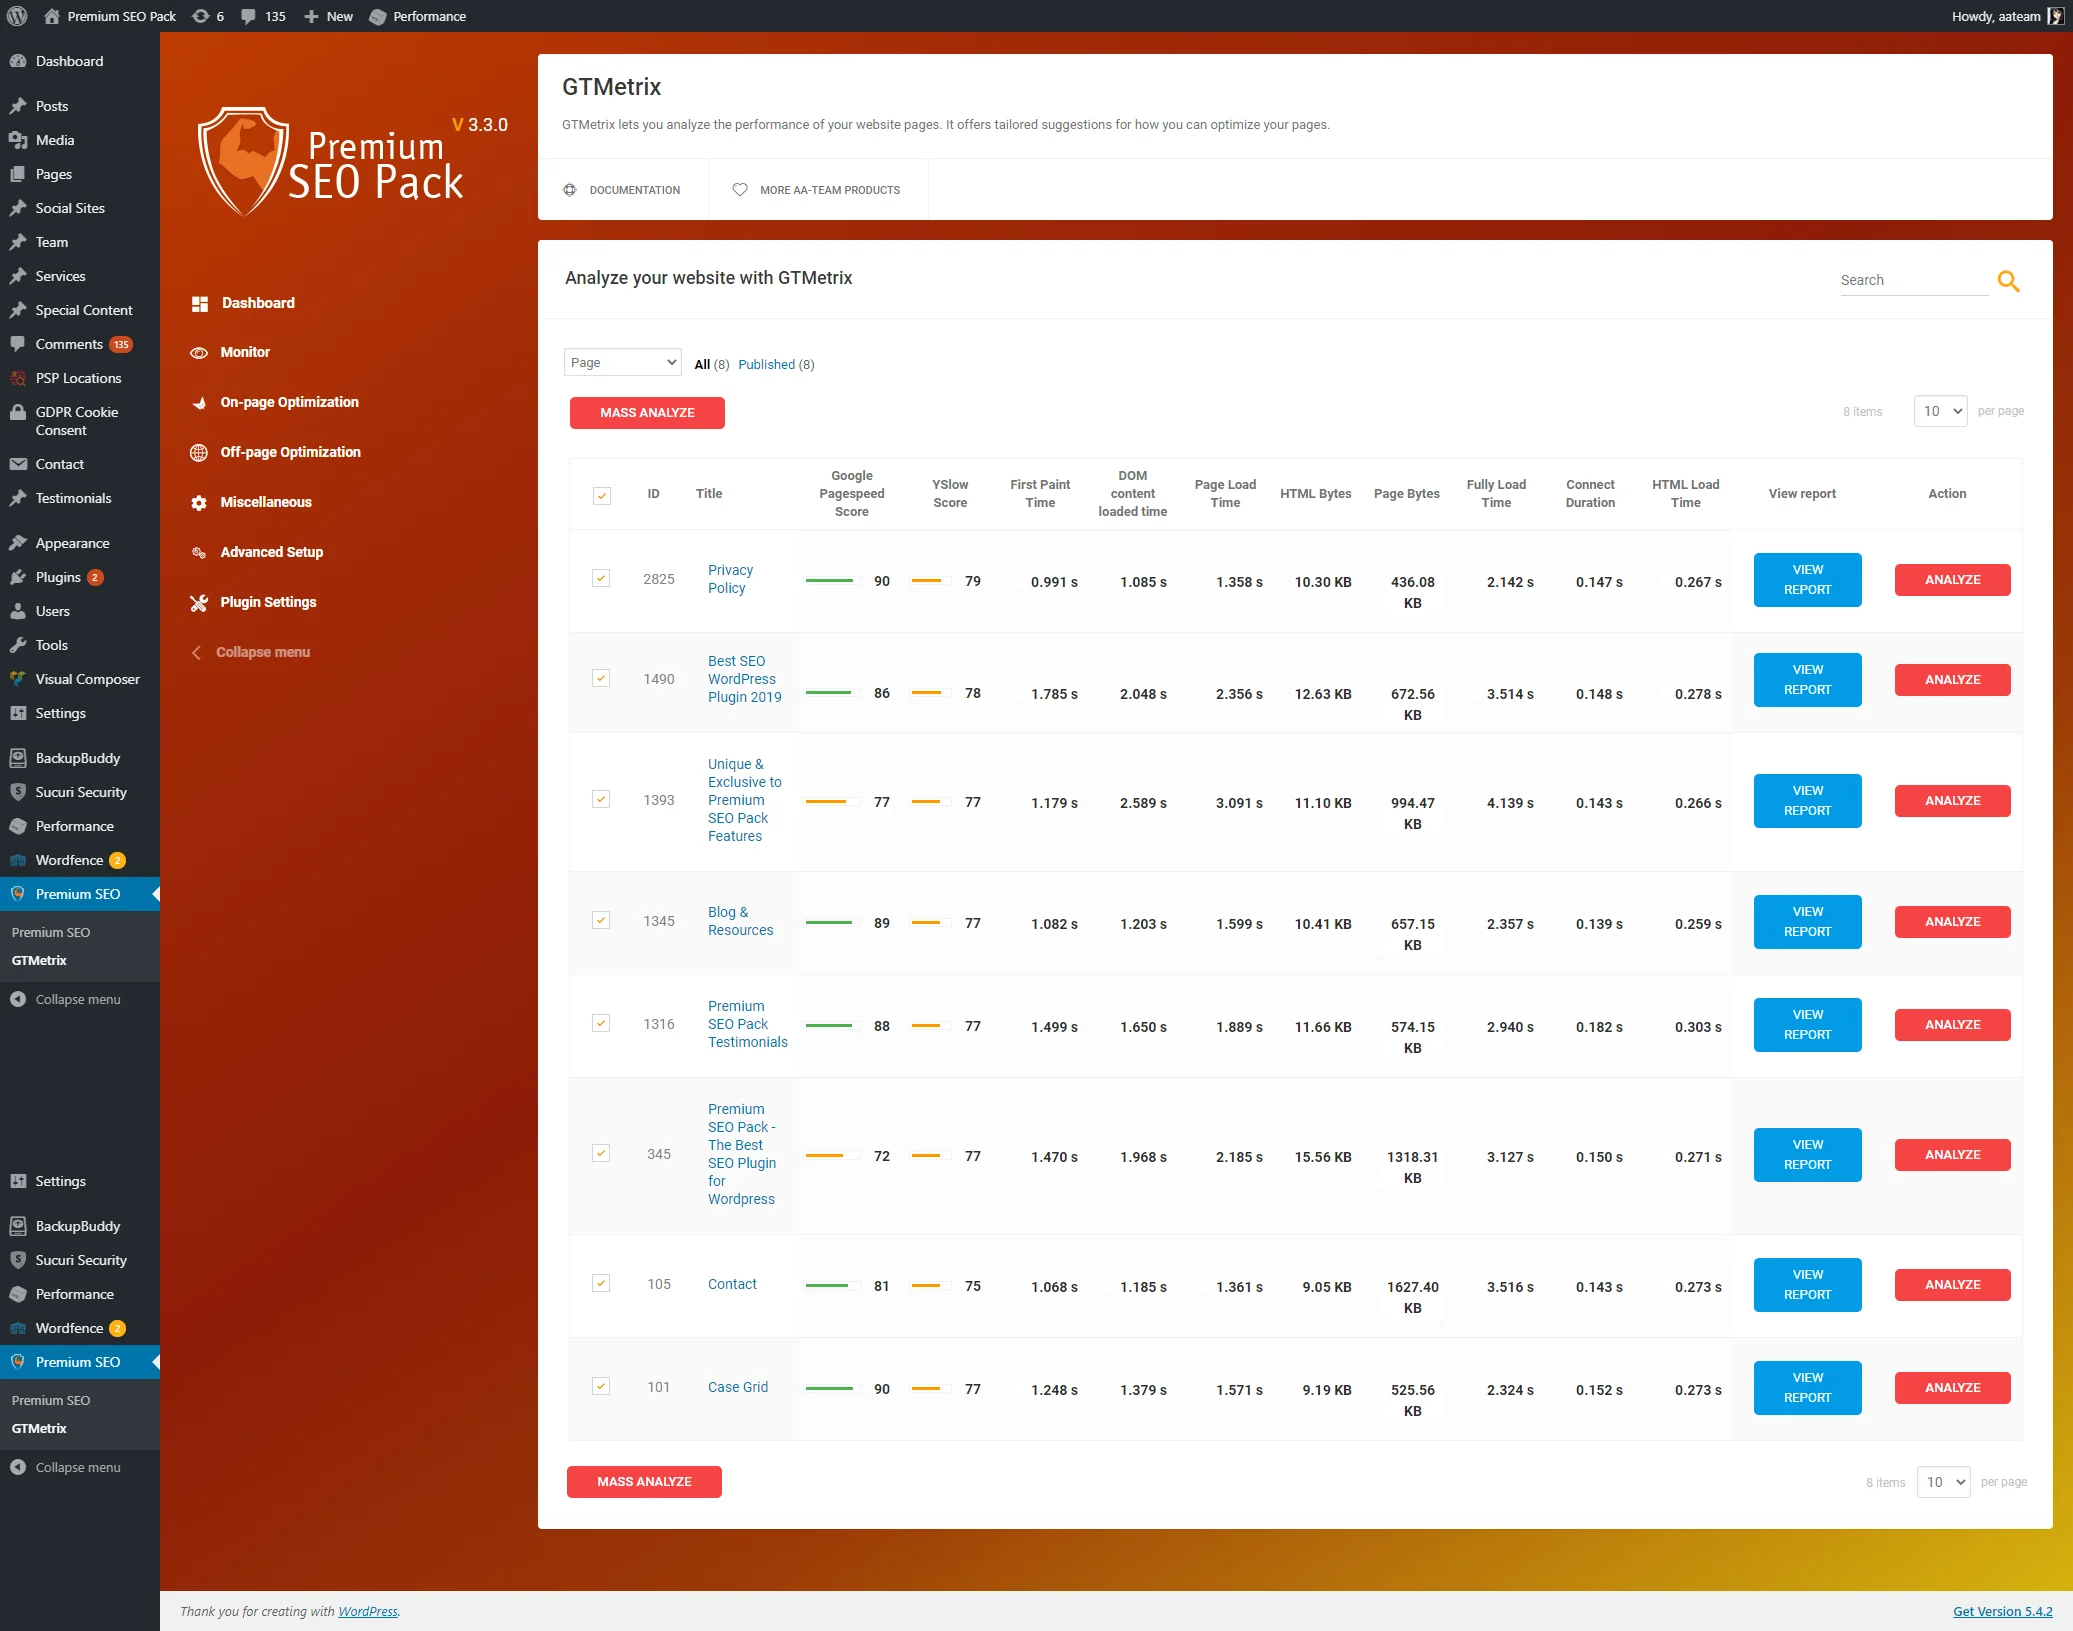This screenshot has width=2073, height=1631.
Task: Click the Plugins plug icon in sidebar
Action: [x=18, y=577]
